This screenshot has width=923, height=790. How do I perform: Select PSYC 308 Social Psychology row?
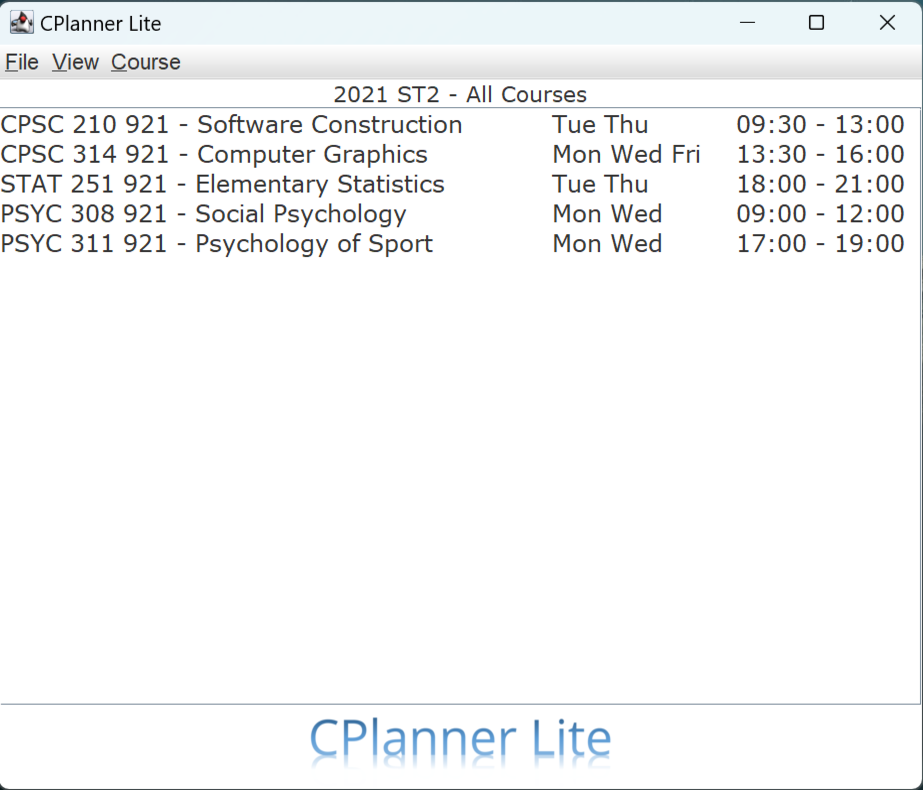coord(460,214)
